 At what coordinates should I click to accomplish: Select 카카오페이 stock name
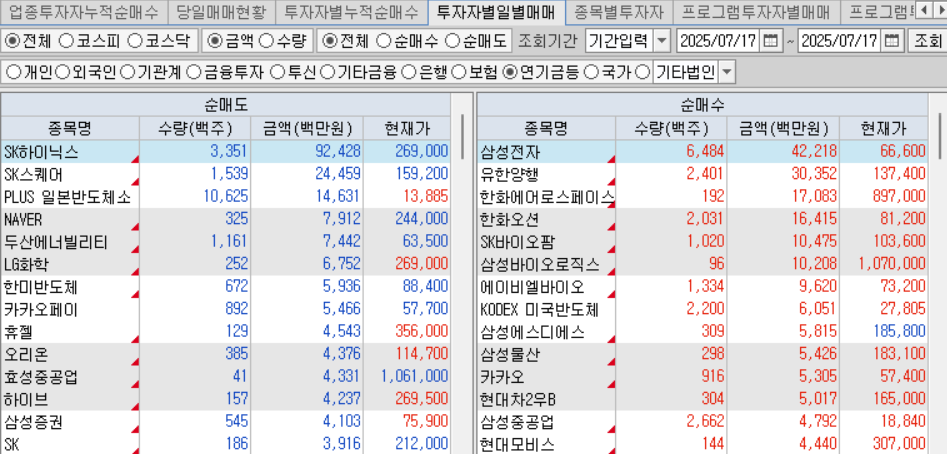(40, 310)
